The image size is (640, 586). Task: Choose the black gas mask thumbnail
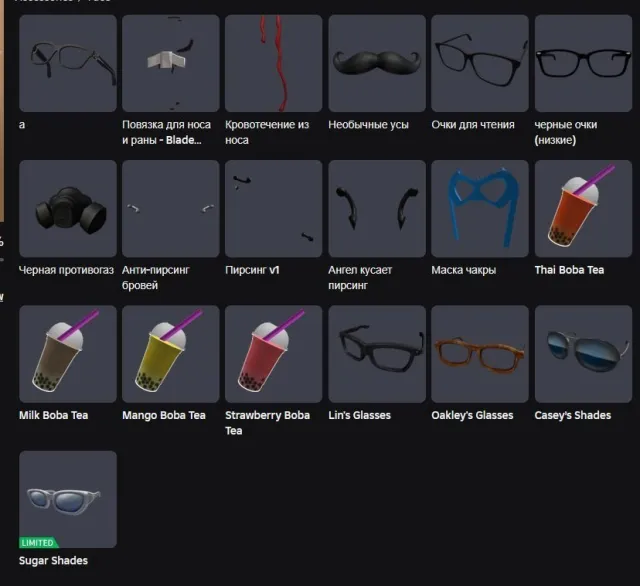pyautogui.click(x=68, y=209)
